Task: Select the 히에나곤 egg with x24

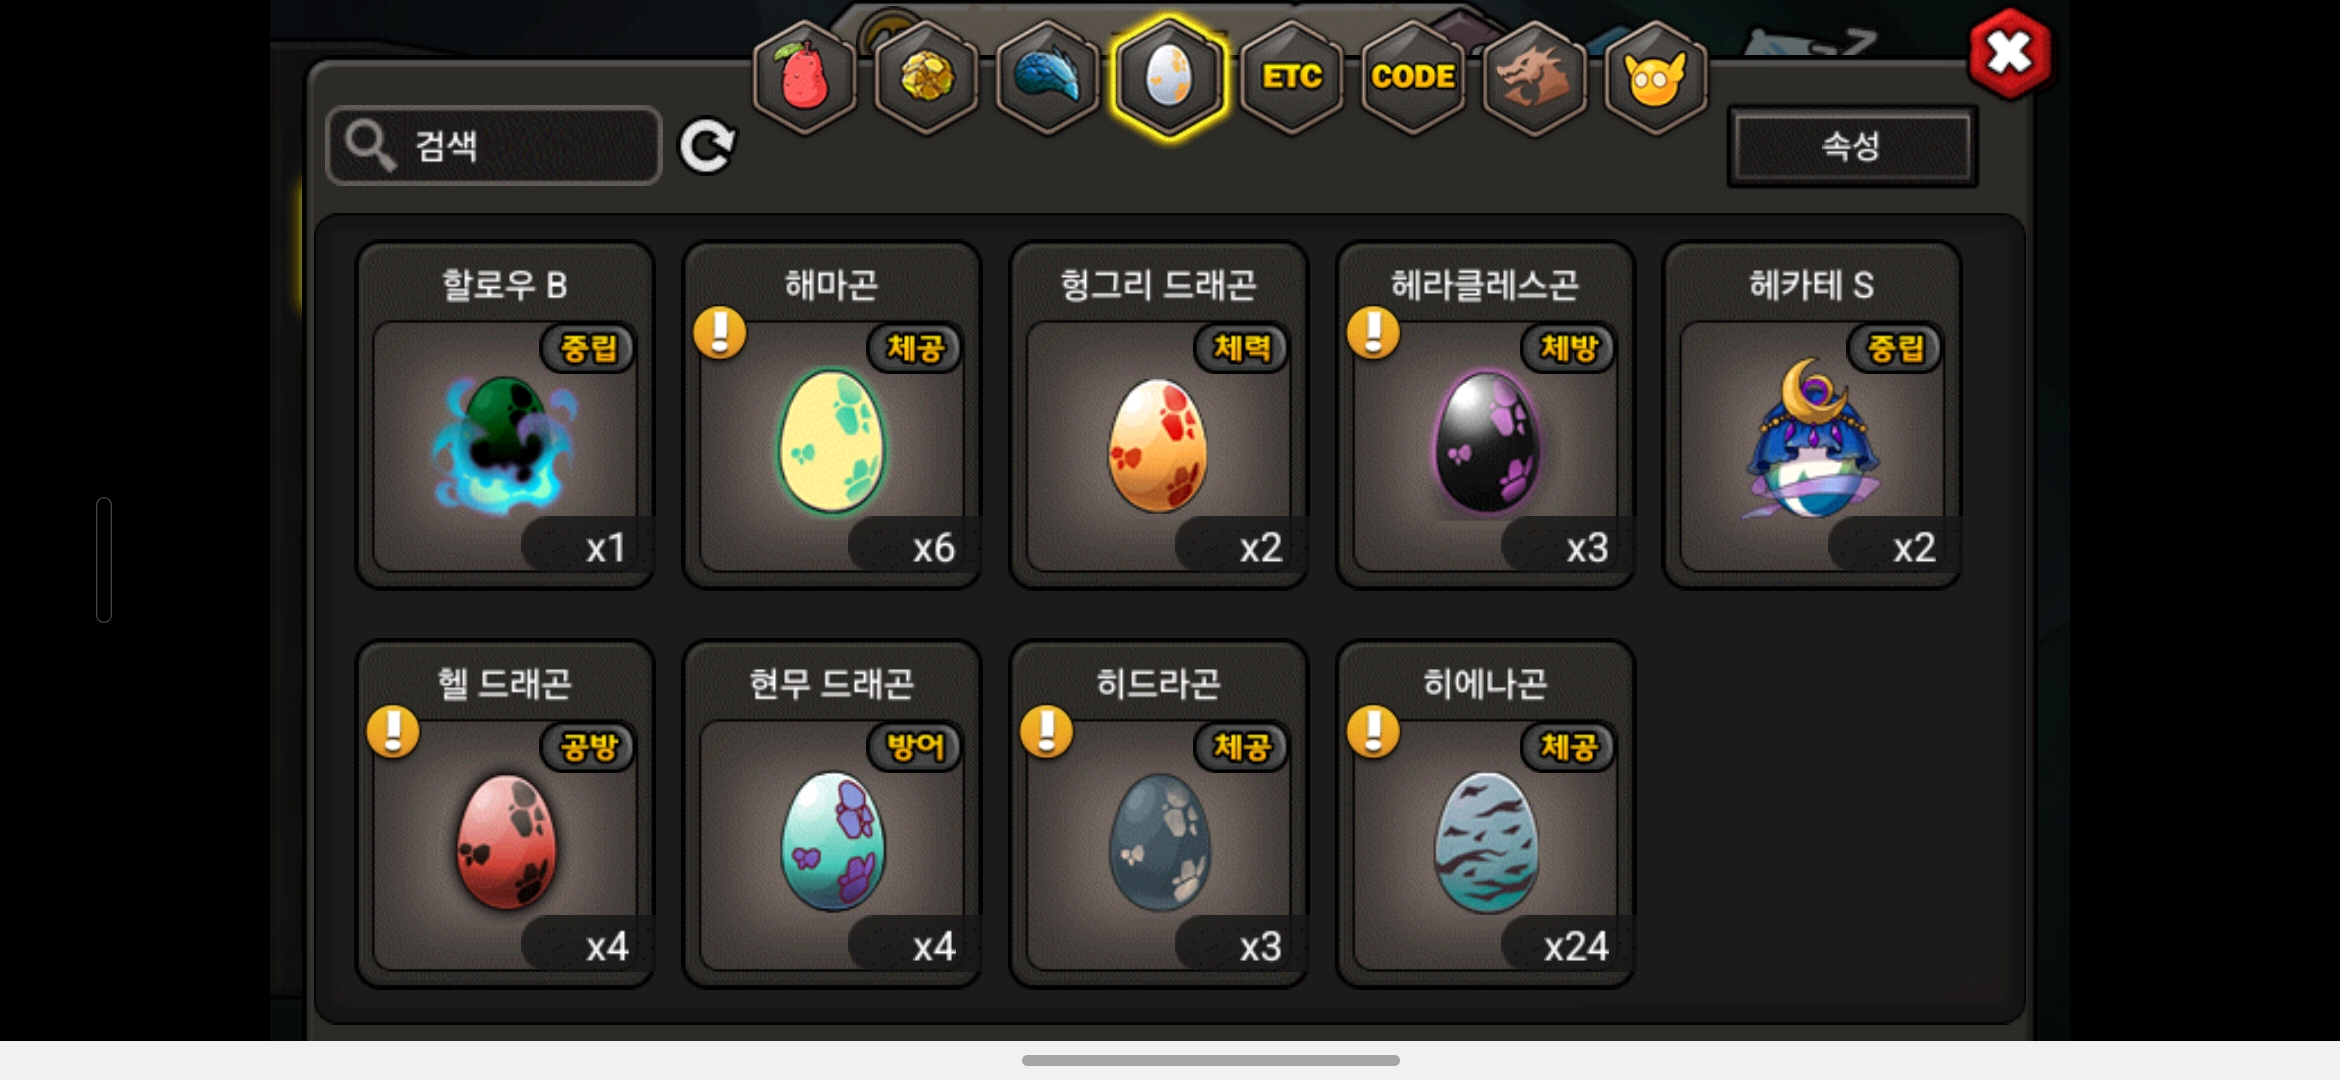Action: (1485, 814)
